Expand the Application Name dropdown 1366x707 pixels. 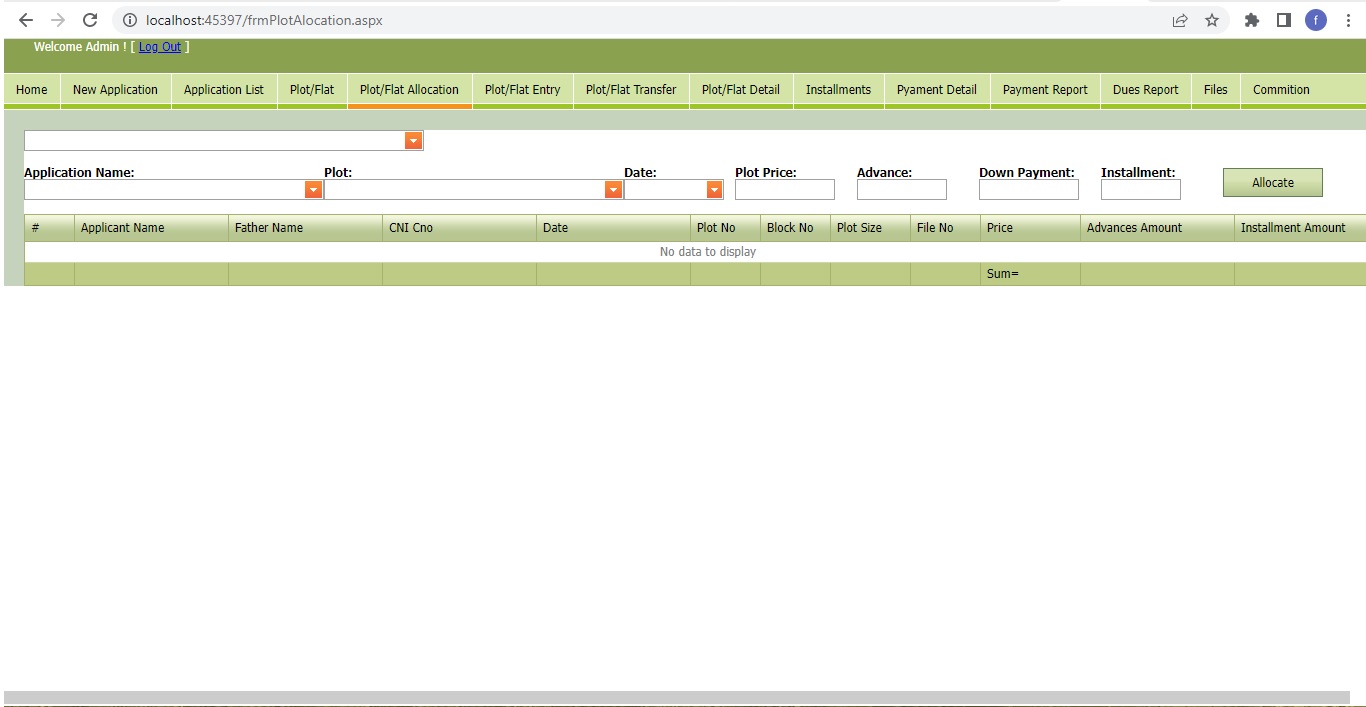[313, 190]
